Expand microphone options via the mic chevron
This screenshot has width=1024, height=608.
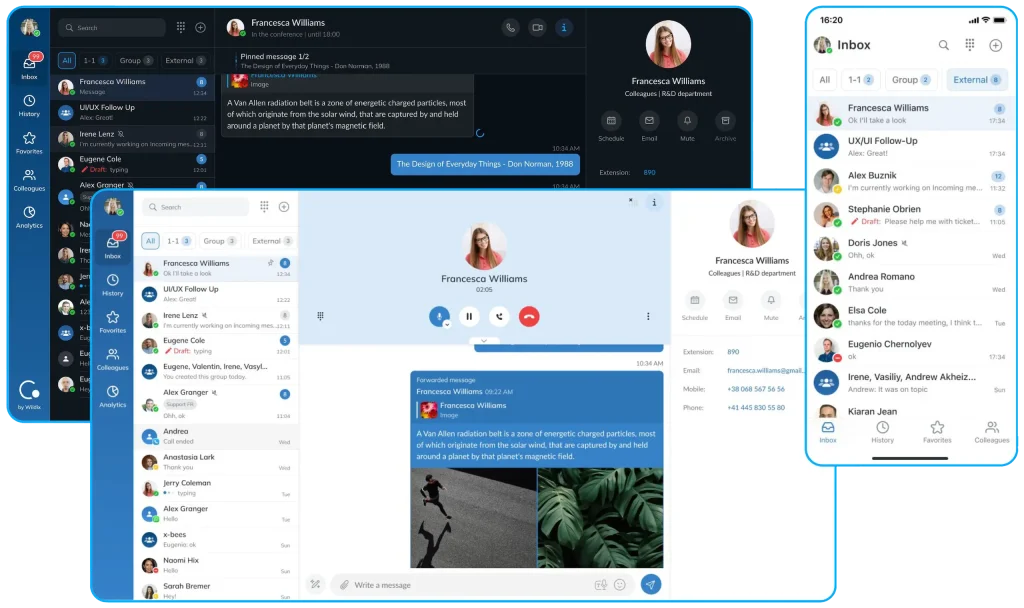pos(448,326)
